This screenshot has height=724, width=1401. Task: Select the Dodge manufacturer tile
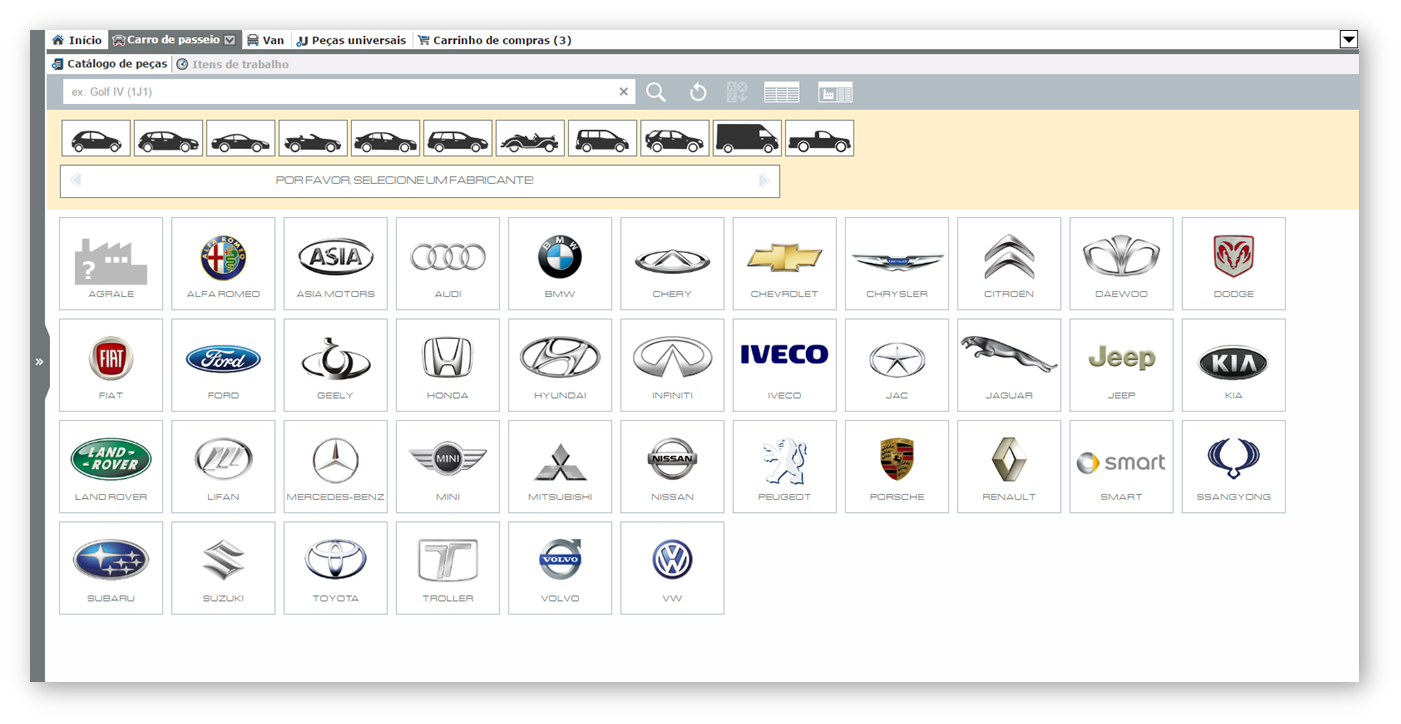point(1233,263)
